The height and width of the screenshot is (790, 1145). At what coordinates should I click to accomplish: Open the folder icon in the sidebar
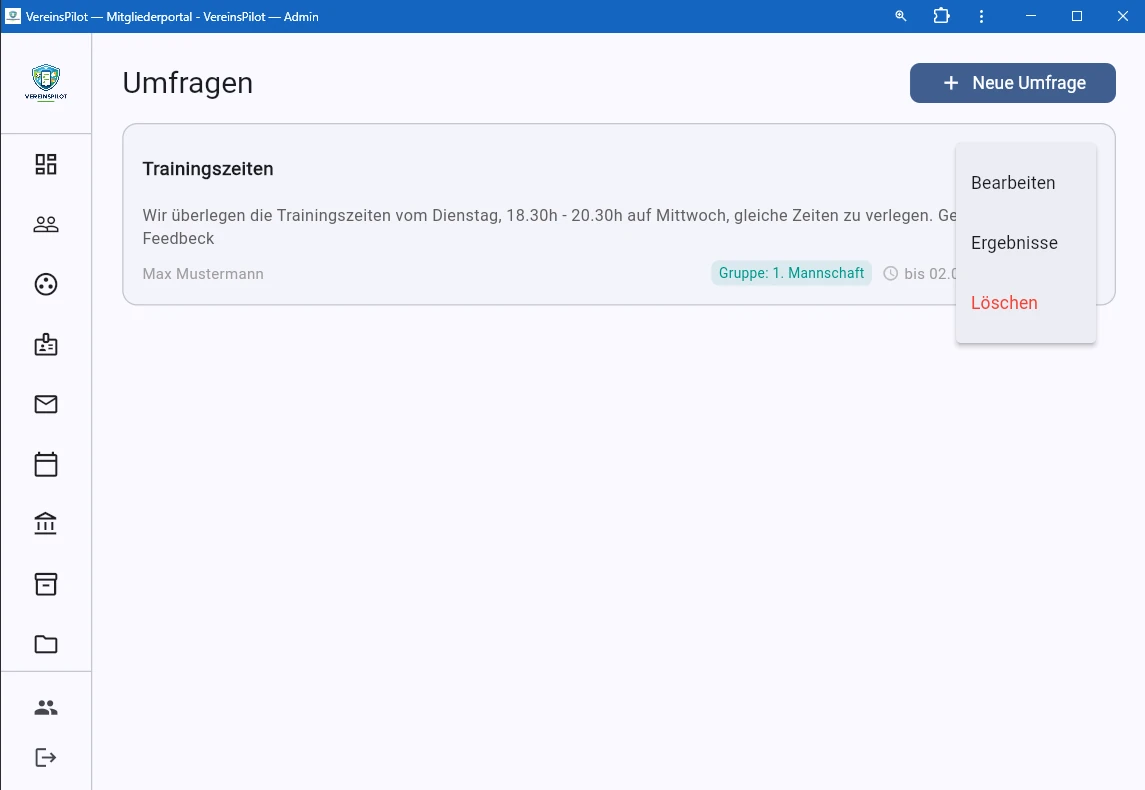click(x=45, y=644)
